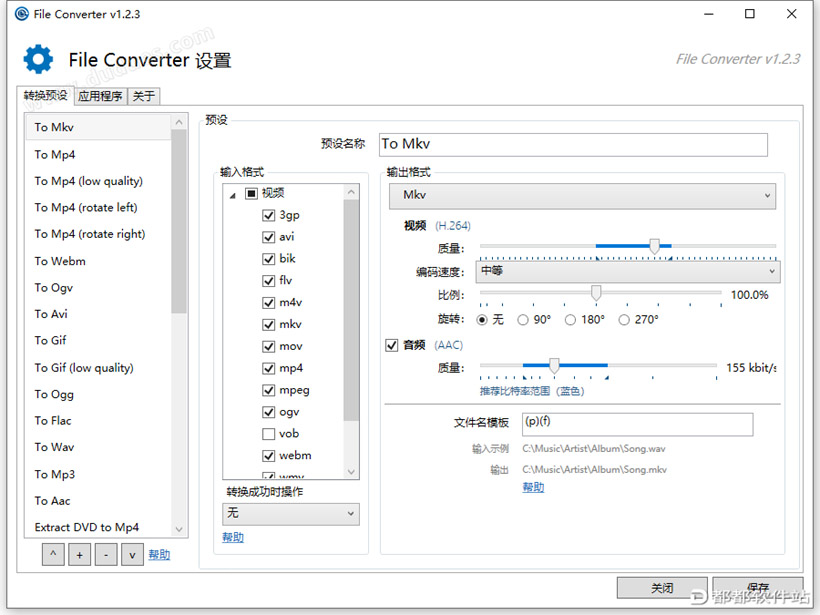820x615 pixels.
Task: Open the 关于 tab
Action: click(x=144, y=96)
